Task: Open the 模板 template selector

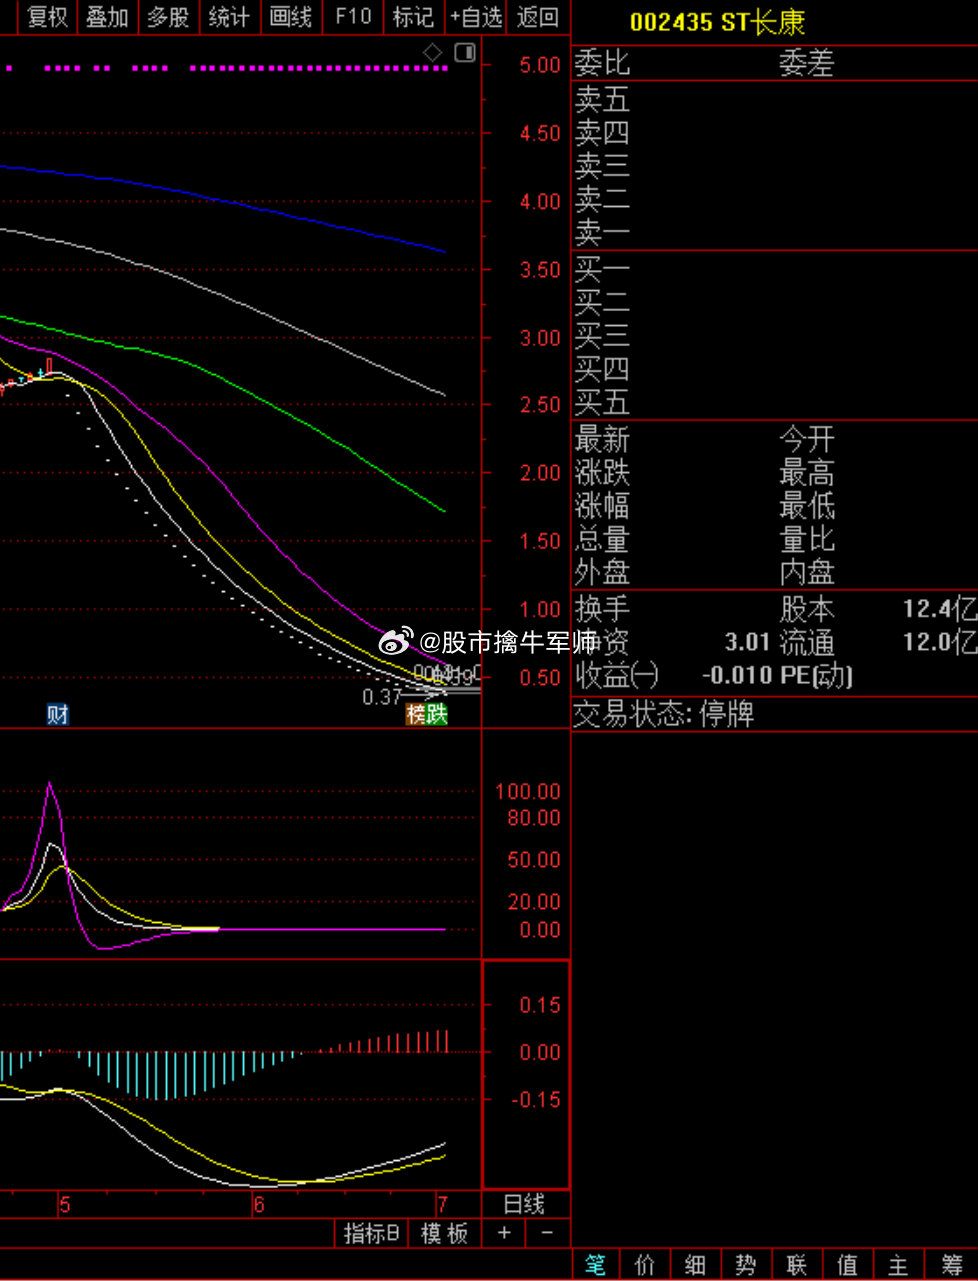Action: [x=444, y=1233]
